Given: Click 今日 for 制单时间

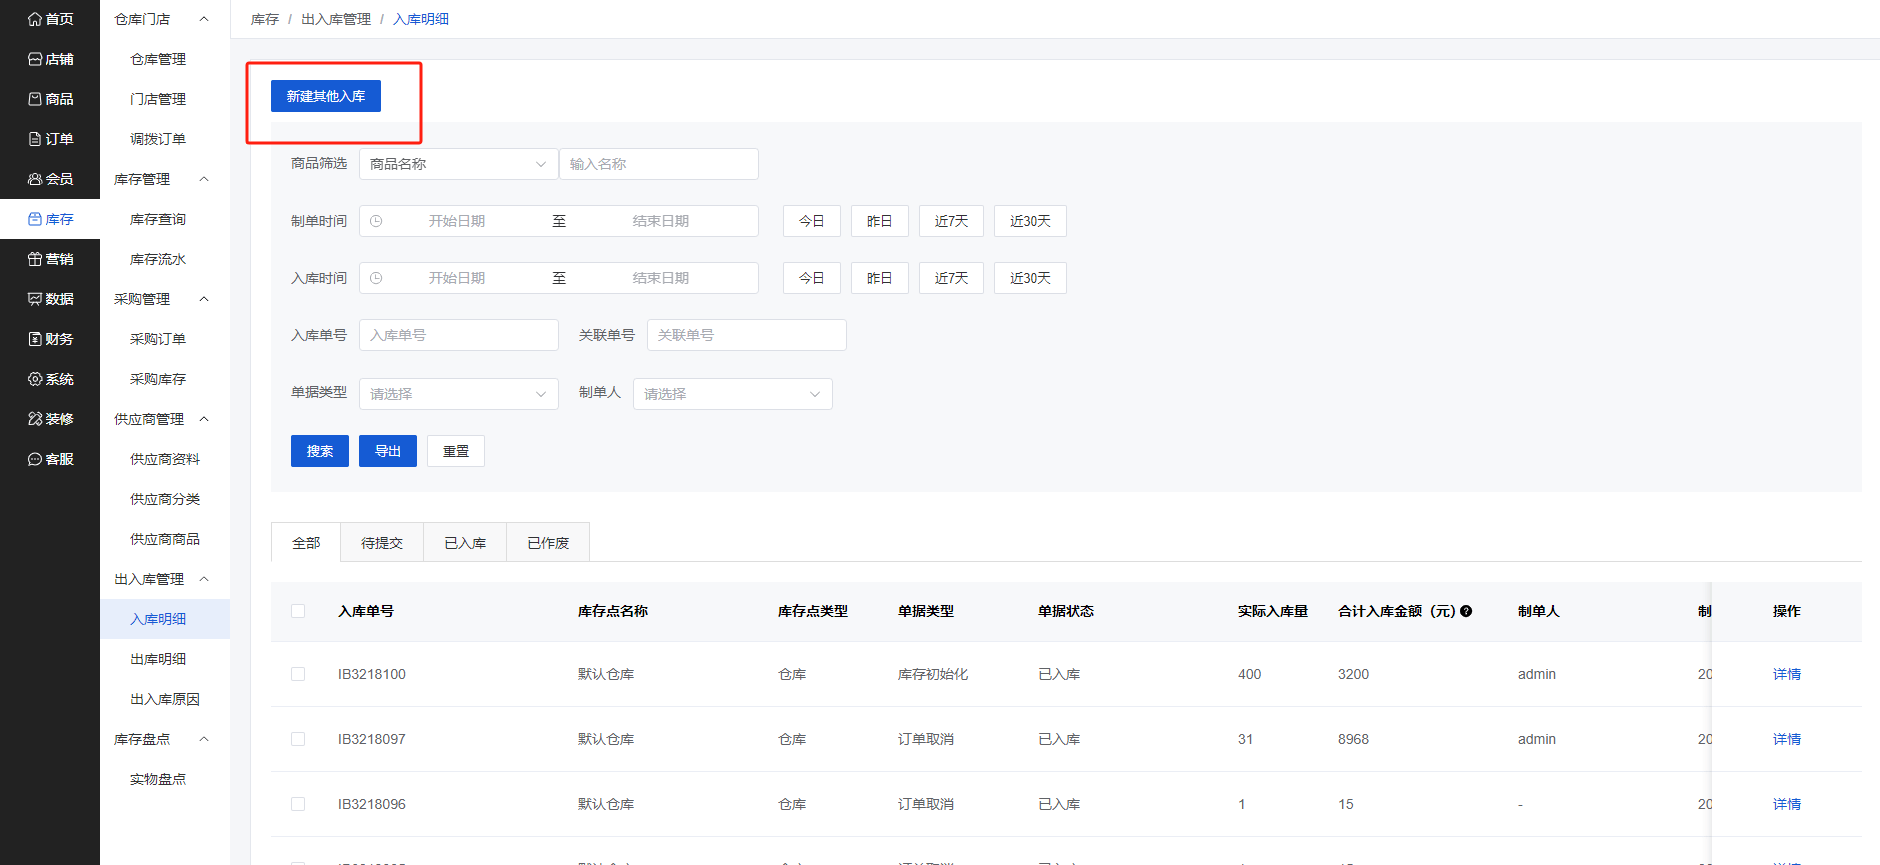Looking at the screenshot, I should tap(812, 221).
